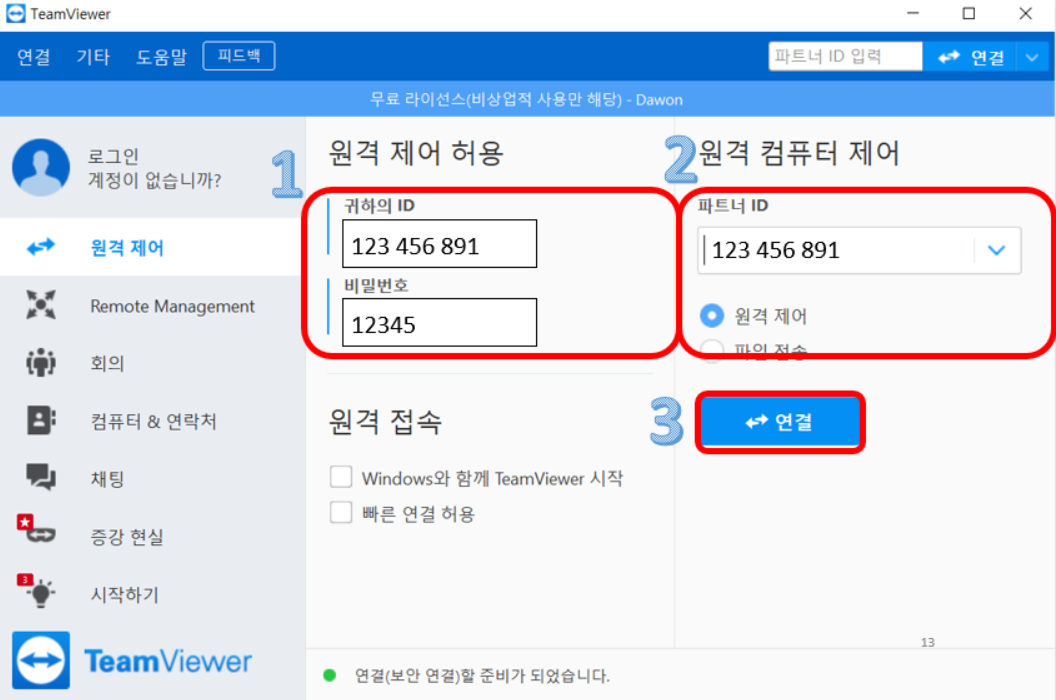Open 컴퓨터 & 연락처 section
This screenshot has height=700, width=1056.
[x=152, y=421]
